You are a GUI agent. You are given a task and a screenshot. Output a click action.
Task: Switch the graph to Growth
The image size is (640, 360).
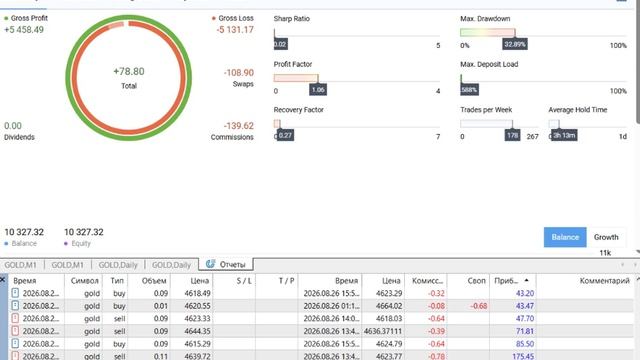[606, 237]
